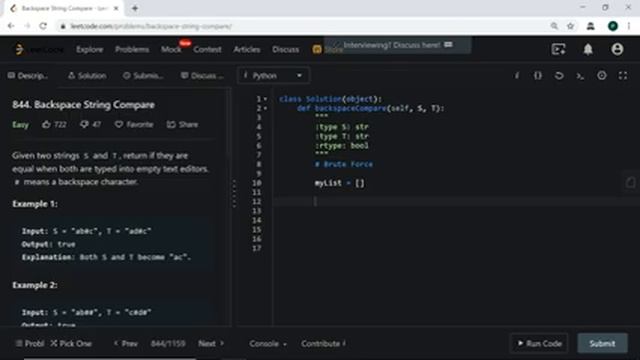Open the Contest menu item

pos(207,49)
